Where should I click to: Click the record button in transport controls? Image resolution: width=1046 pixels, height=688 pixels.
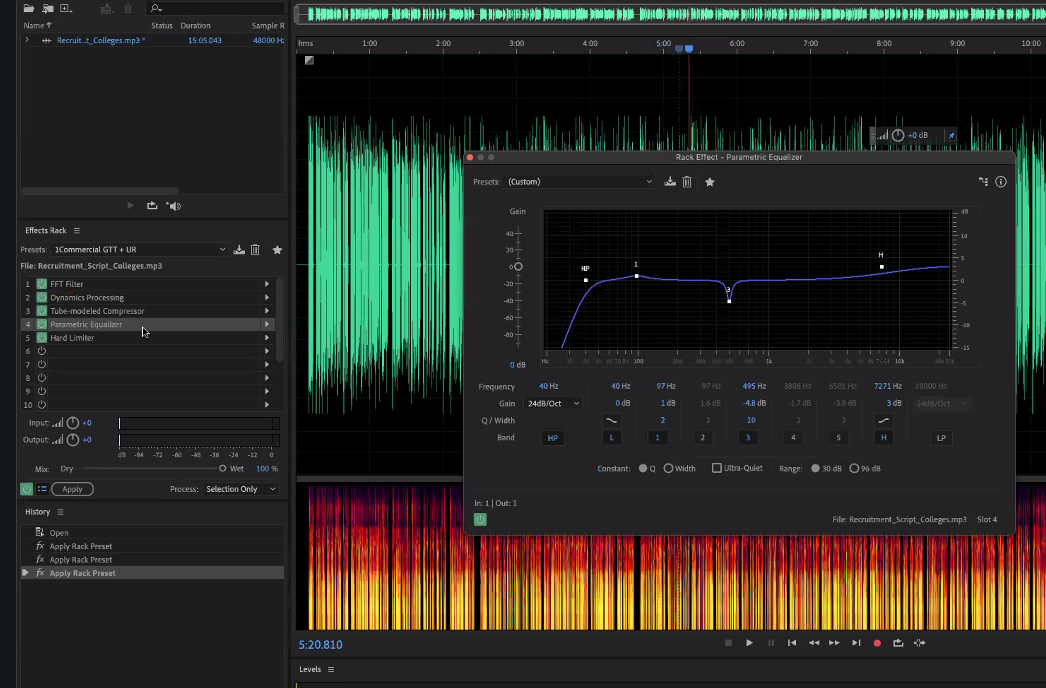coord(877,643)
